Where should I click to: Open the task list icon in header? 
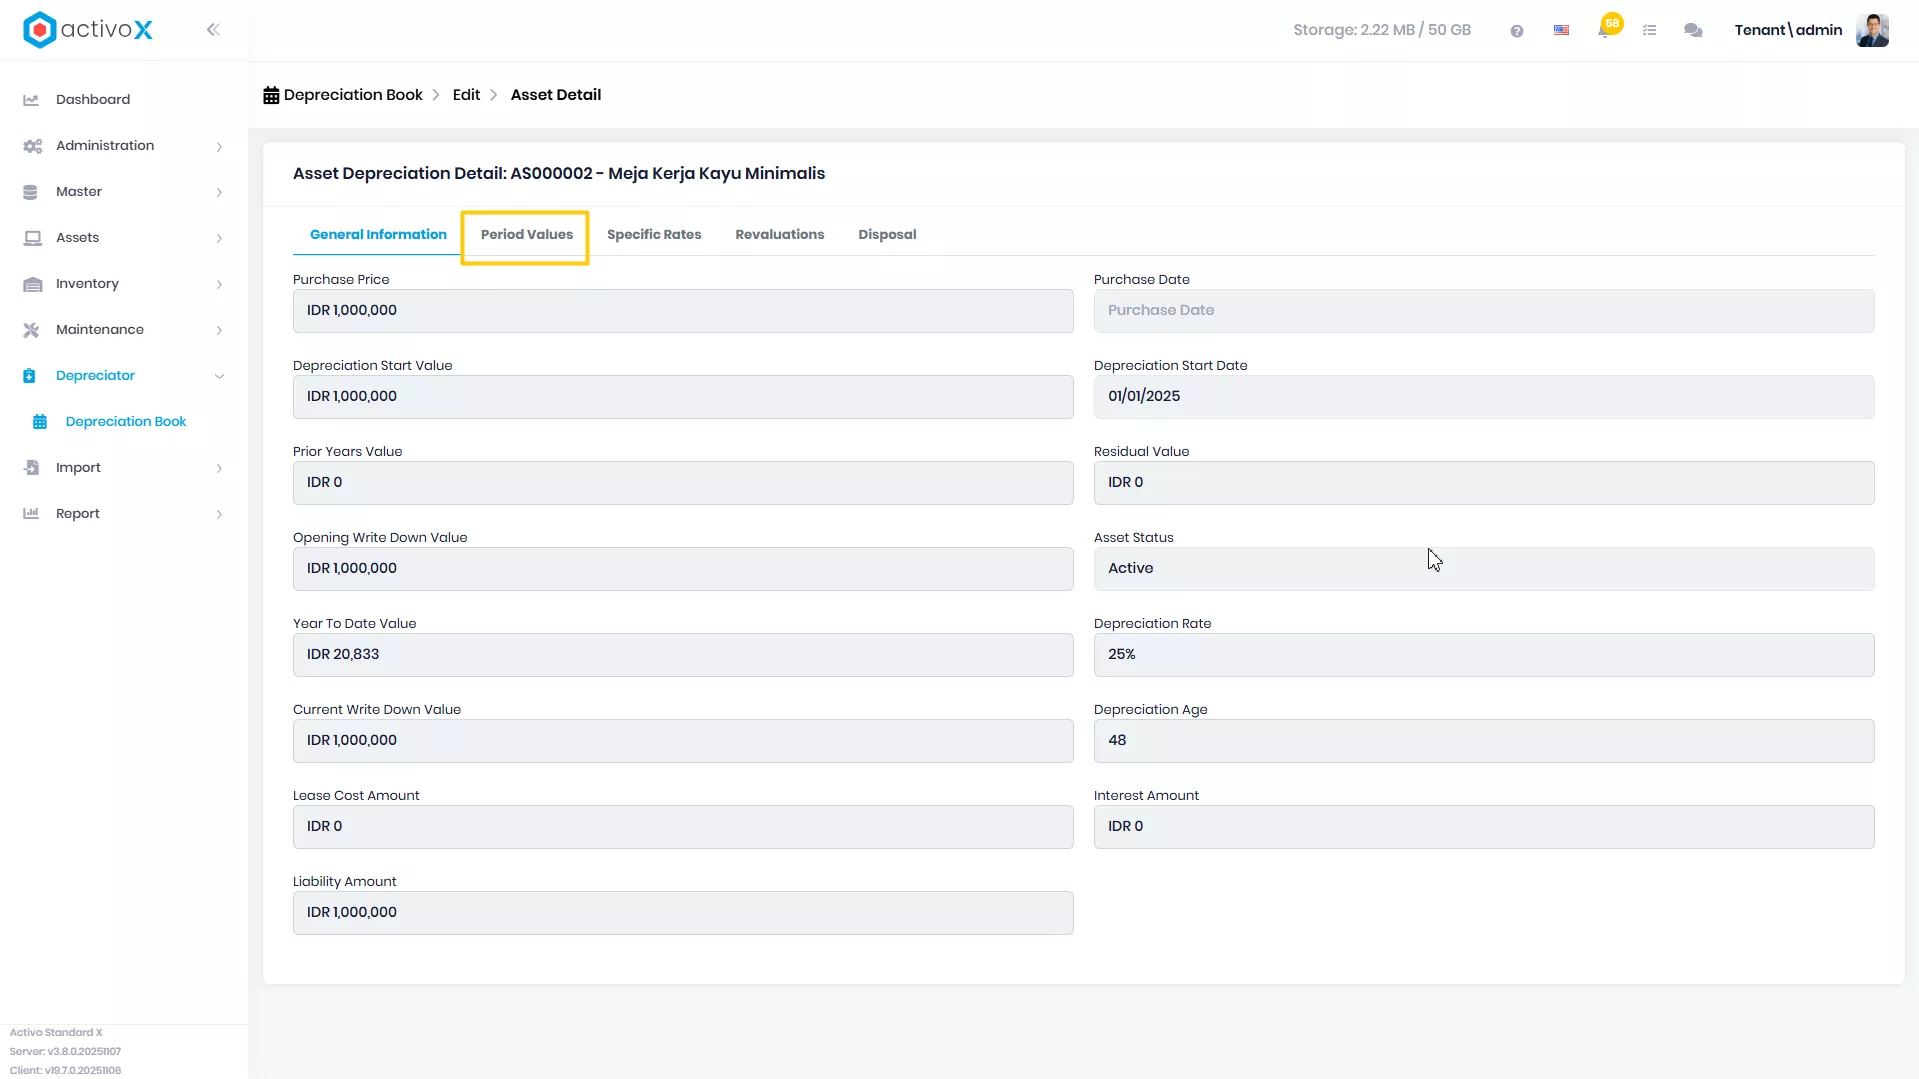(x=1650, y=31)
